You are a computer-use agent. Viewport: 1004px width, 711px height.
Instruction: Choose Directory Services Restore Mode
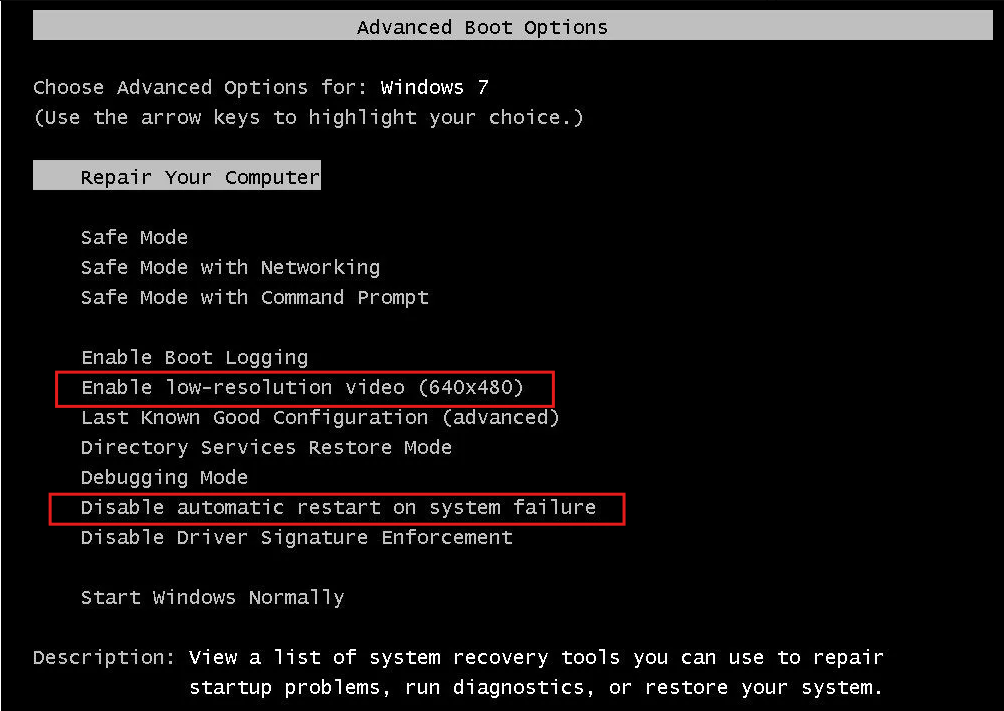(266, 447)
